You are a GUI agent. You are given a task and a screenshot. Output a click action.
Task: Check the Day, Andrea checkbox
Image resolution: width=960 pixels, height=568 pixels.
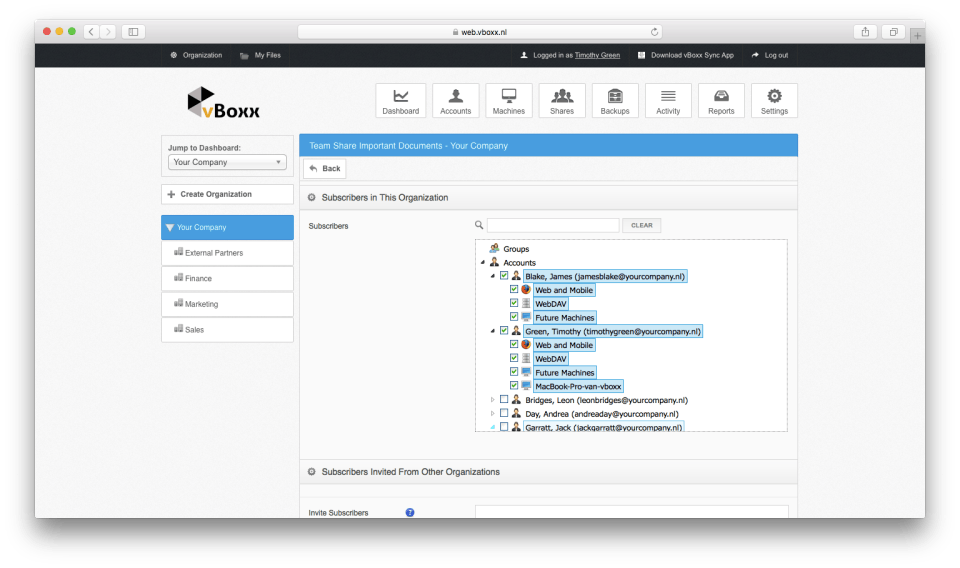point(504,413)
